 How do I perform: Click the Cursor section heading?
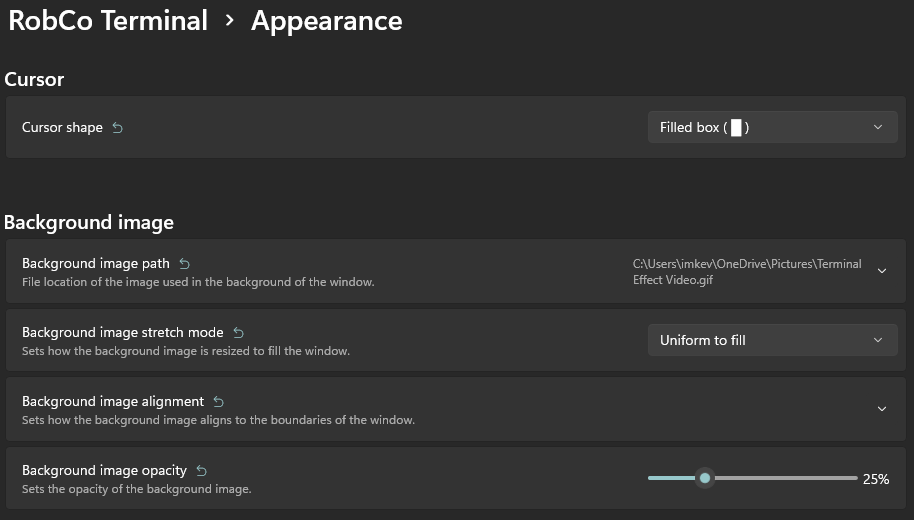click(x=34, y=79)
